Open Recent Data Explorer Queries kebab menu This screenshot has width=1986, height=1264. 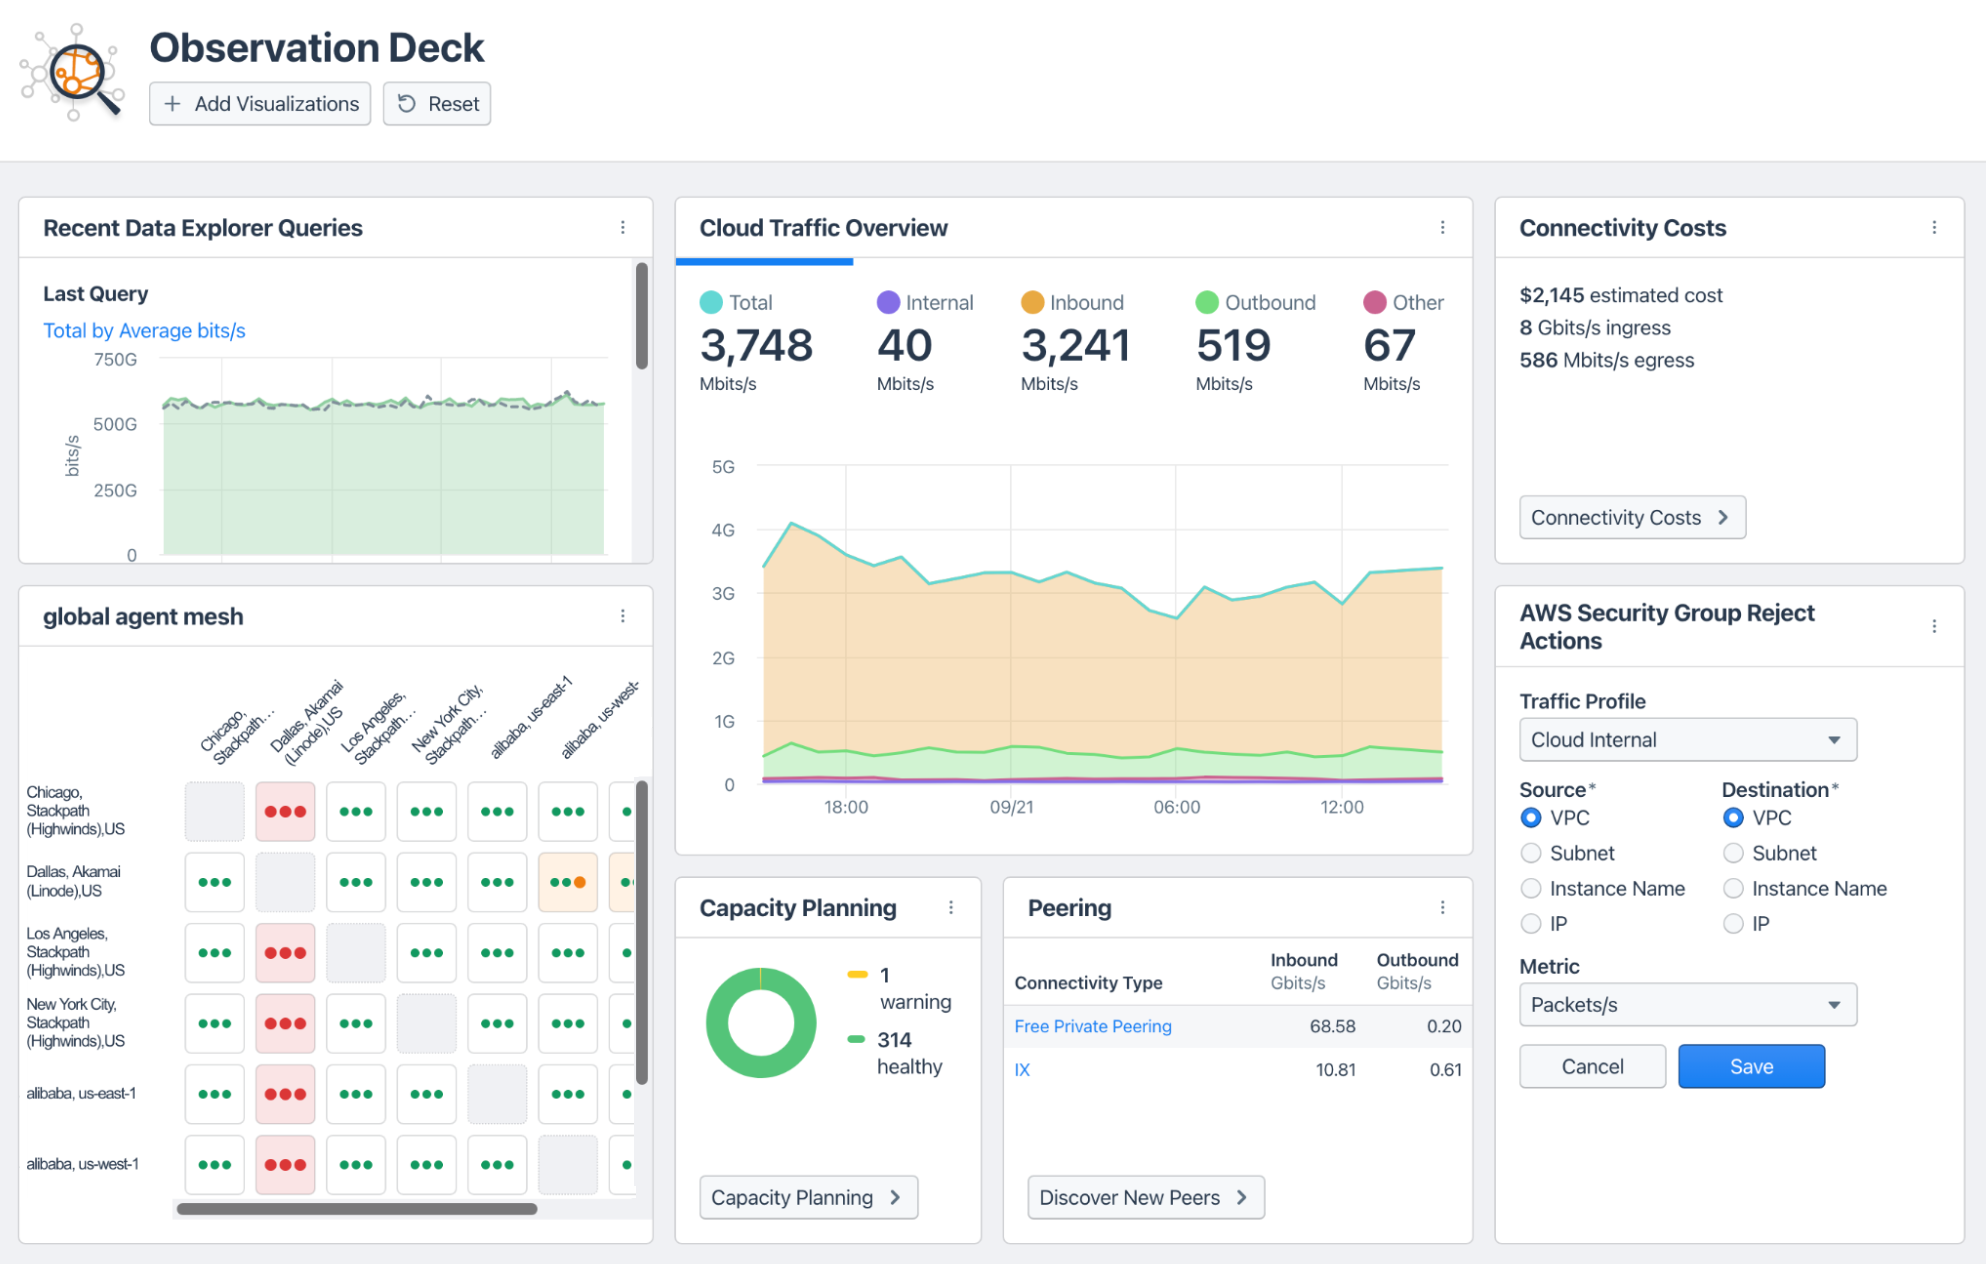pyautogui.click(x=622, y=228)
